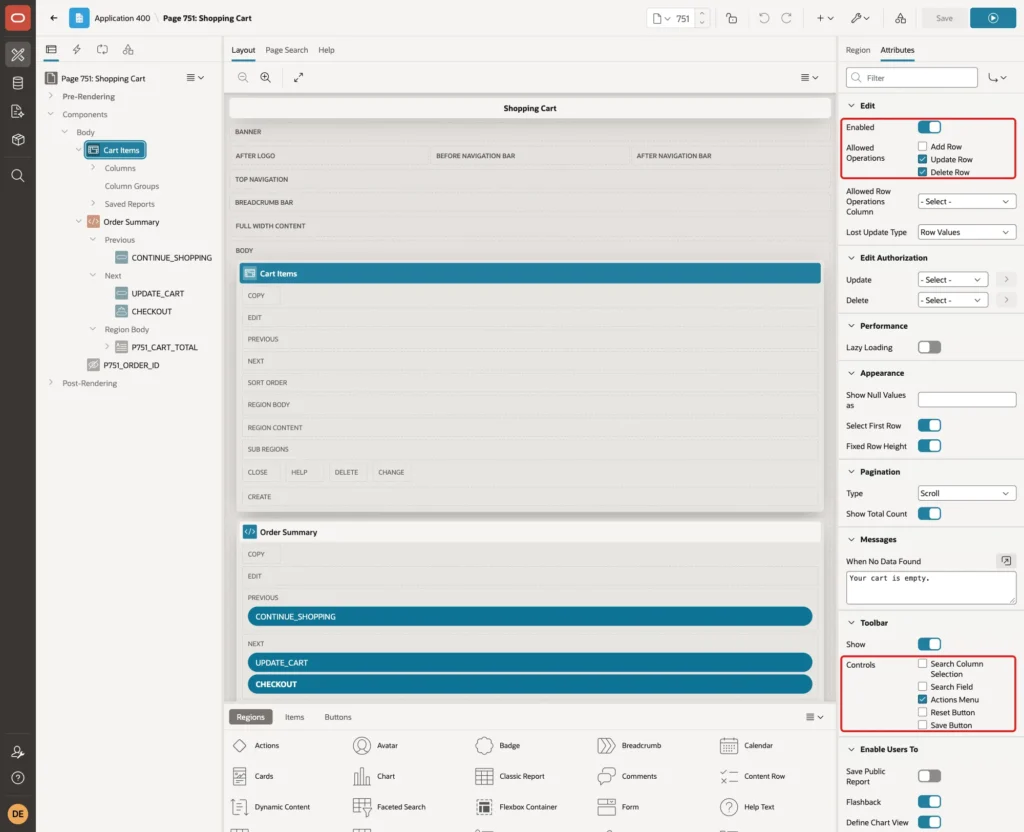Uncheck the Actions Menu checkbox

[x=922, y=699]
